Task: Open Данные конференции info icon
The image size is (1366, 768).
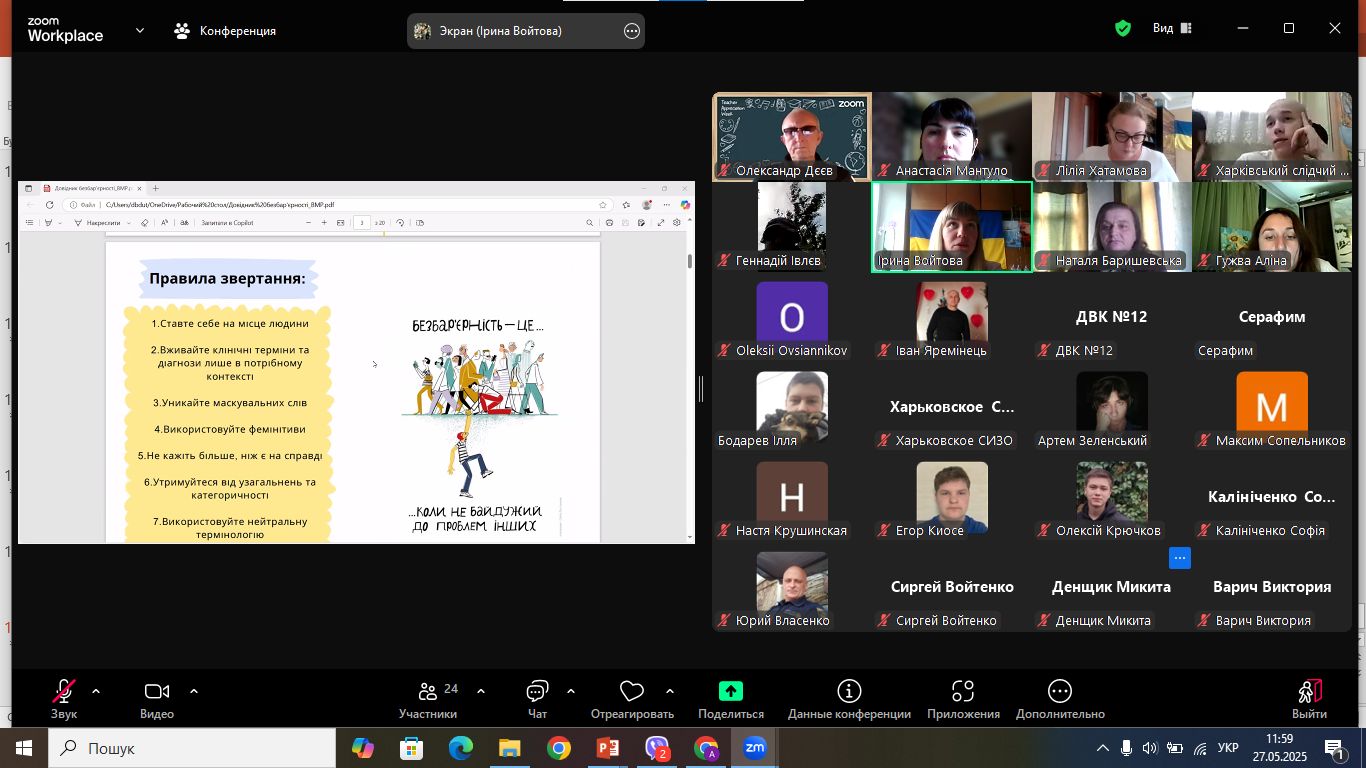Action: (849, 692)
